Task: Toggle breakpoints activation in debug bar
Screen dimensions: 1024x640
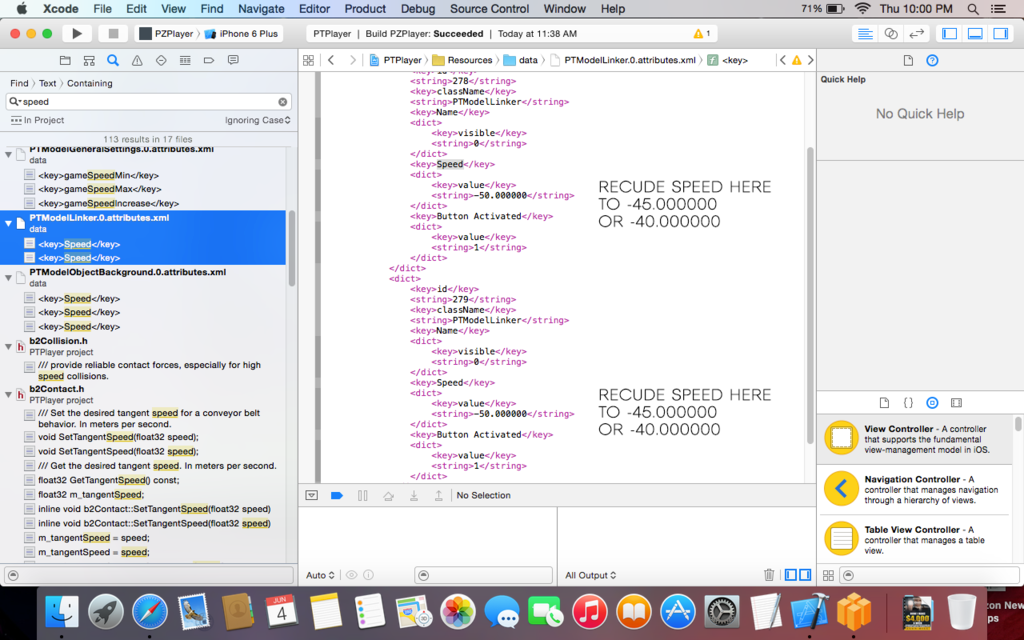Action: click(x=337, y=495)
